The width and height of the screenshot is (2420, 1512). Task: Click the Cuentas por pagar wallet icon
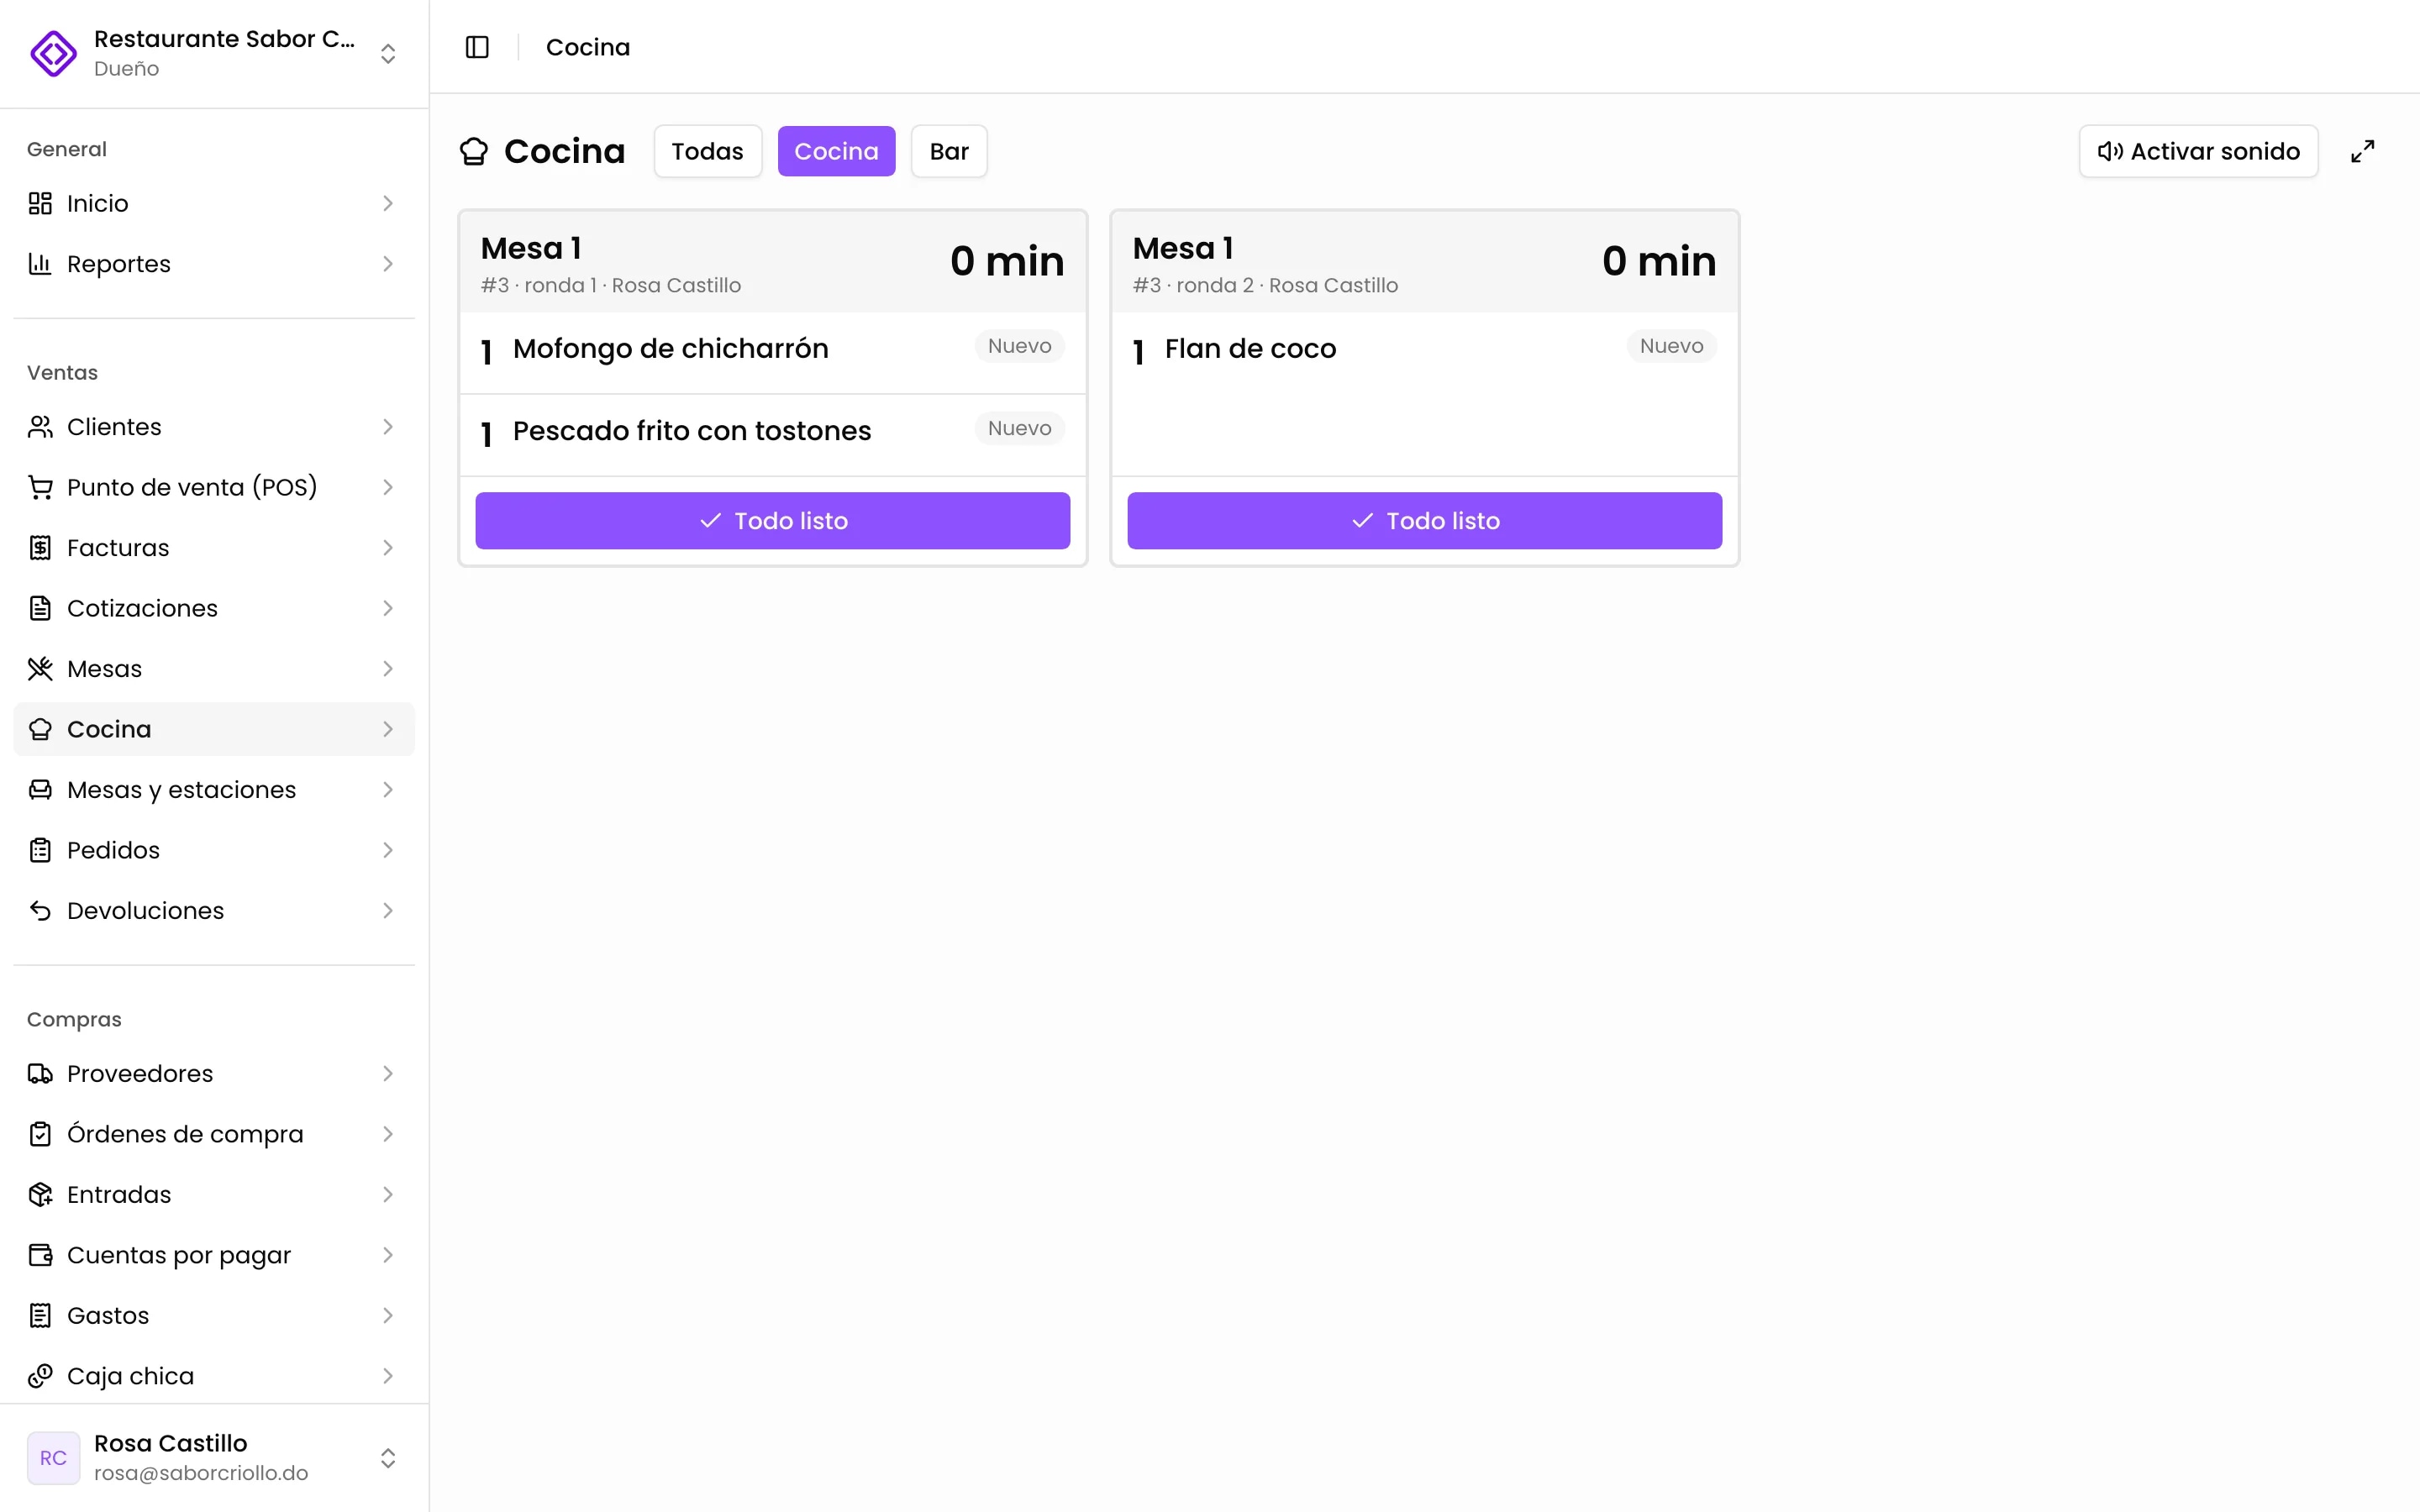40,1255
